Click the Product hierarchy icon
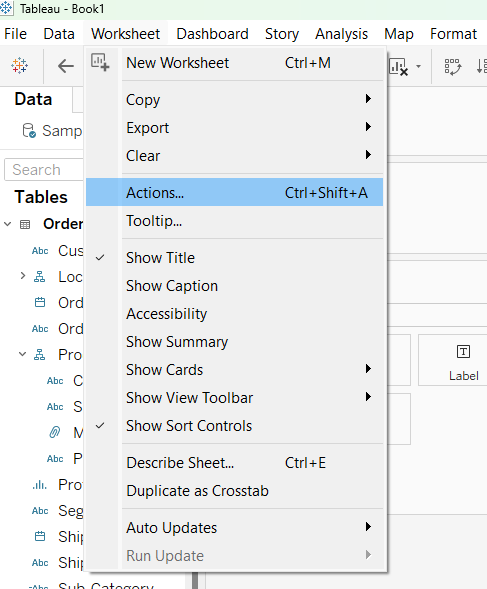Image resolution: width=487 pixels, height=589 pixels. (x=39, y=355)
